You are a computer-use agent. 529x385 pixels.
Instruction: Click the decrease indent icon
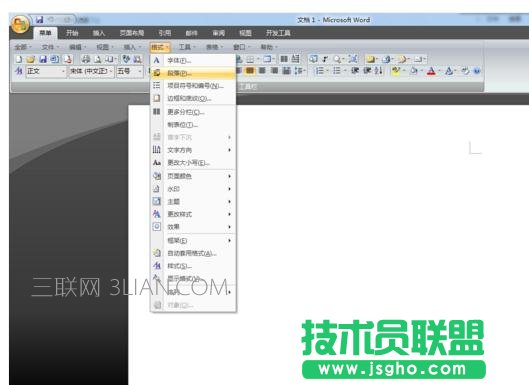pos(355,71)
